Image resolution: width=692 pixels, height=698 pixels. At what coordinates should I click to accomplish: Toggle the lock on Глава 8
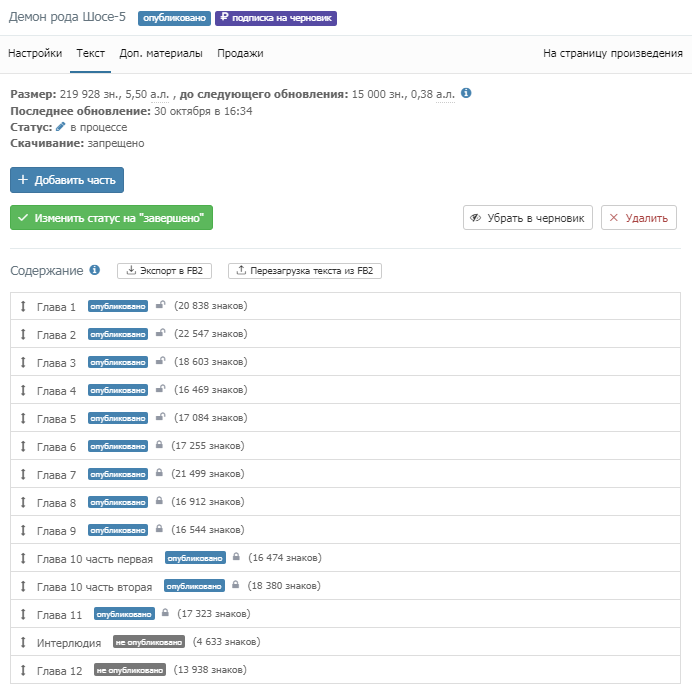[159, 502]
